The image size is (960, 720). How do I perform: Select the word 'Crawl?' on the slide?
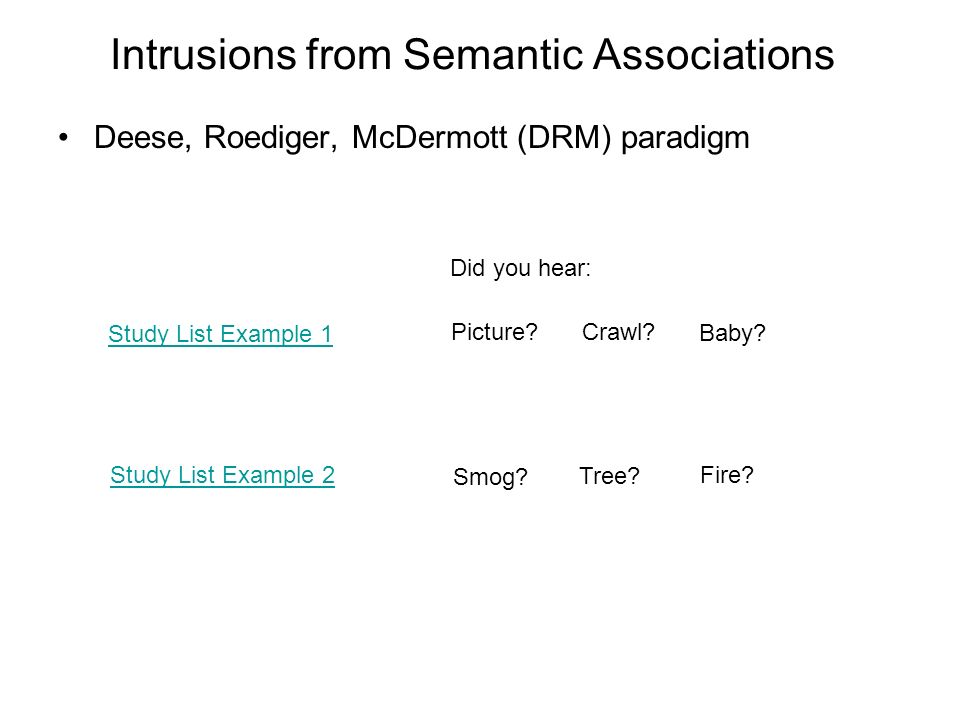tap(618, 332)
